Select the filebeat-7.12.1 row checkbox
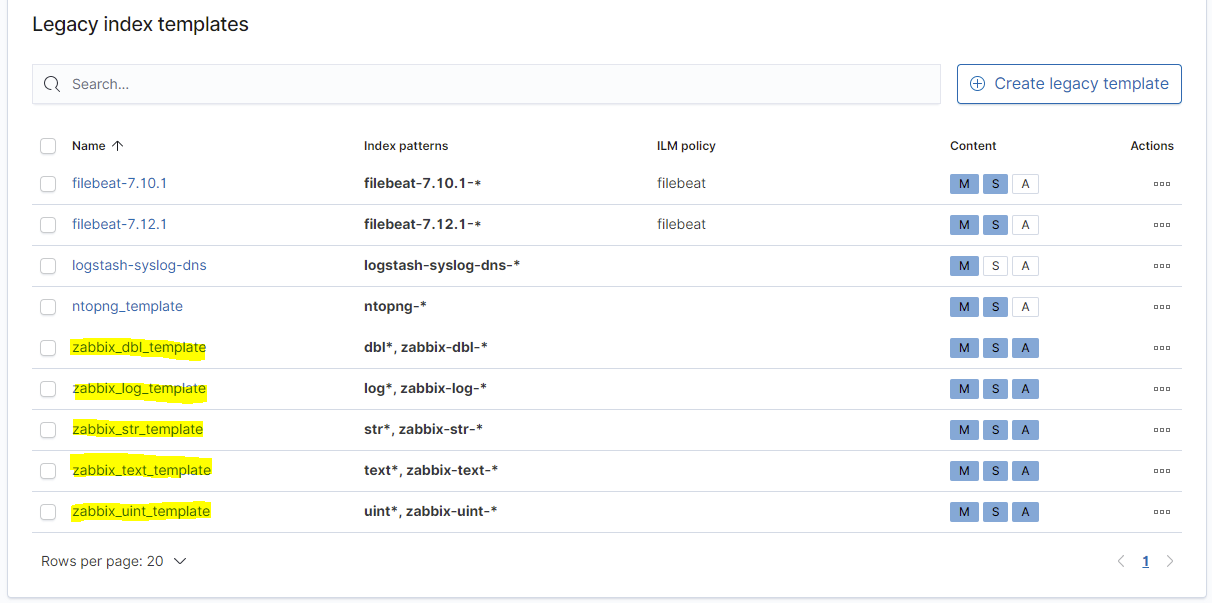Screen dimensions: 1212x603 [48, 225]
